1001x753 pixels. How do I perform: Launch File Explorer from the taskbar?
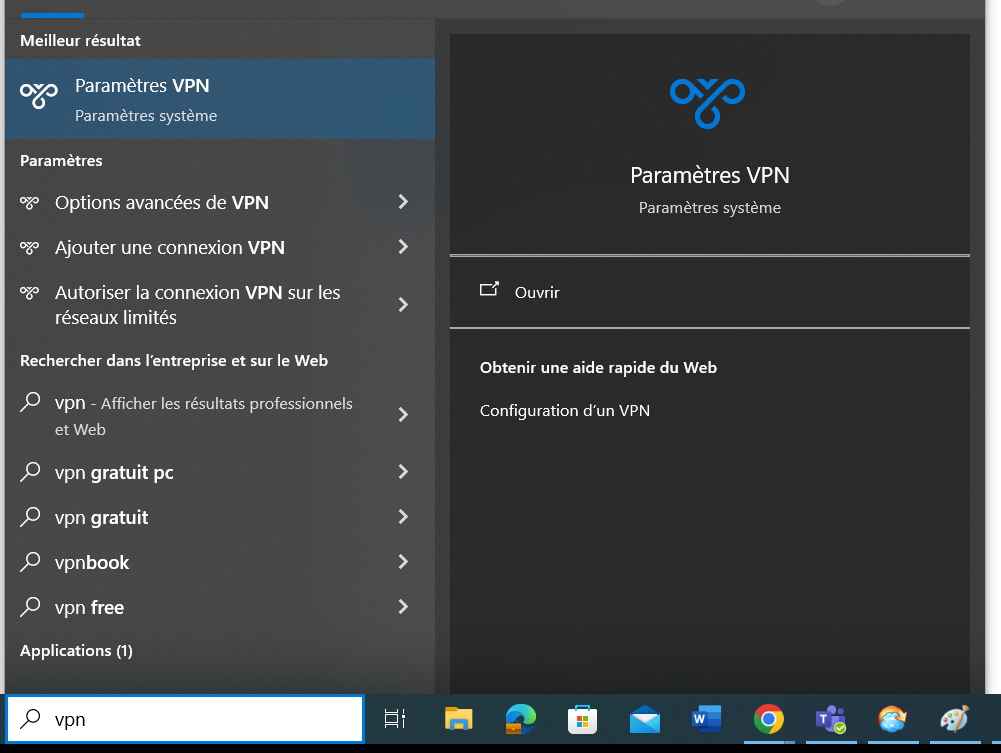pos(458,718)
